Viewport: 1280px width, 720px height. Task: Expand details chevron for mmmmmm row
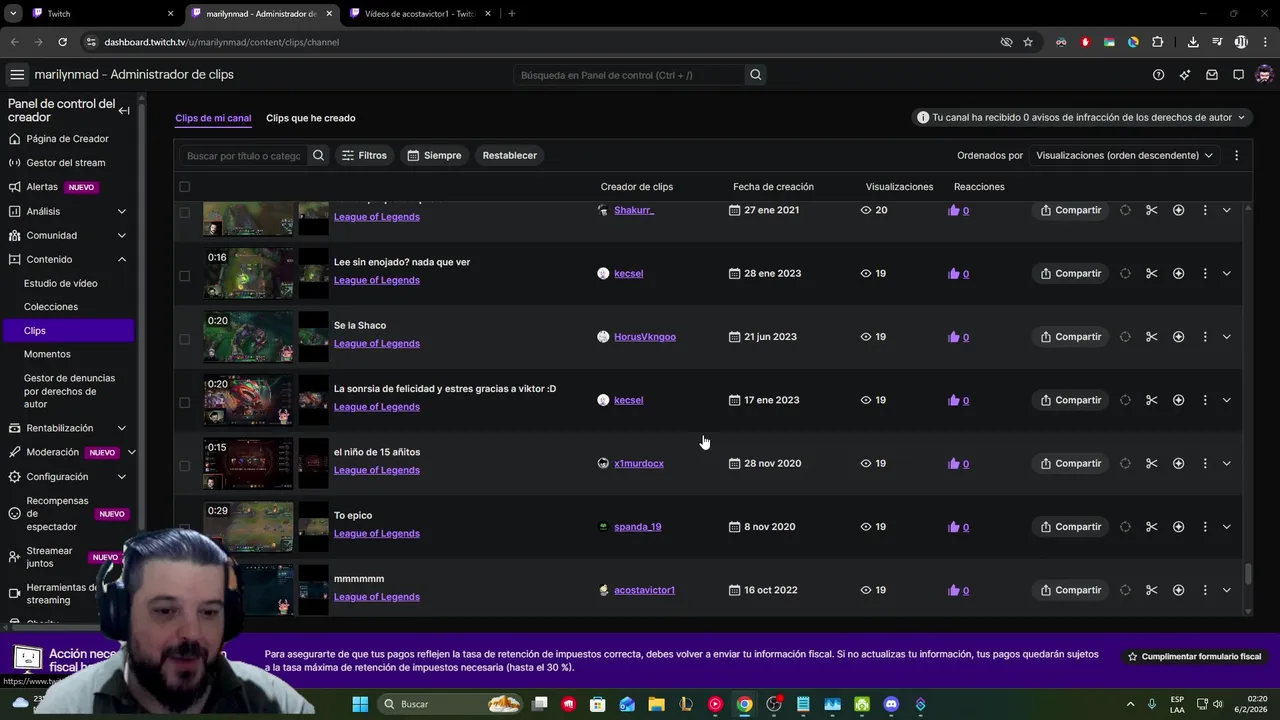[x=1226, y=590]
